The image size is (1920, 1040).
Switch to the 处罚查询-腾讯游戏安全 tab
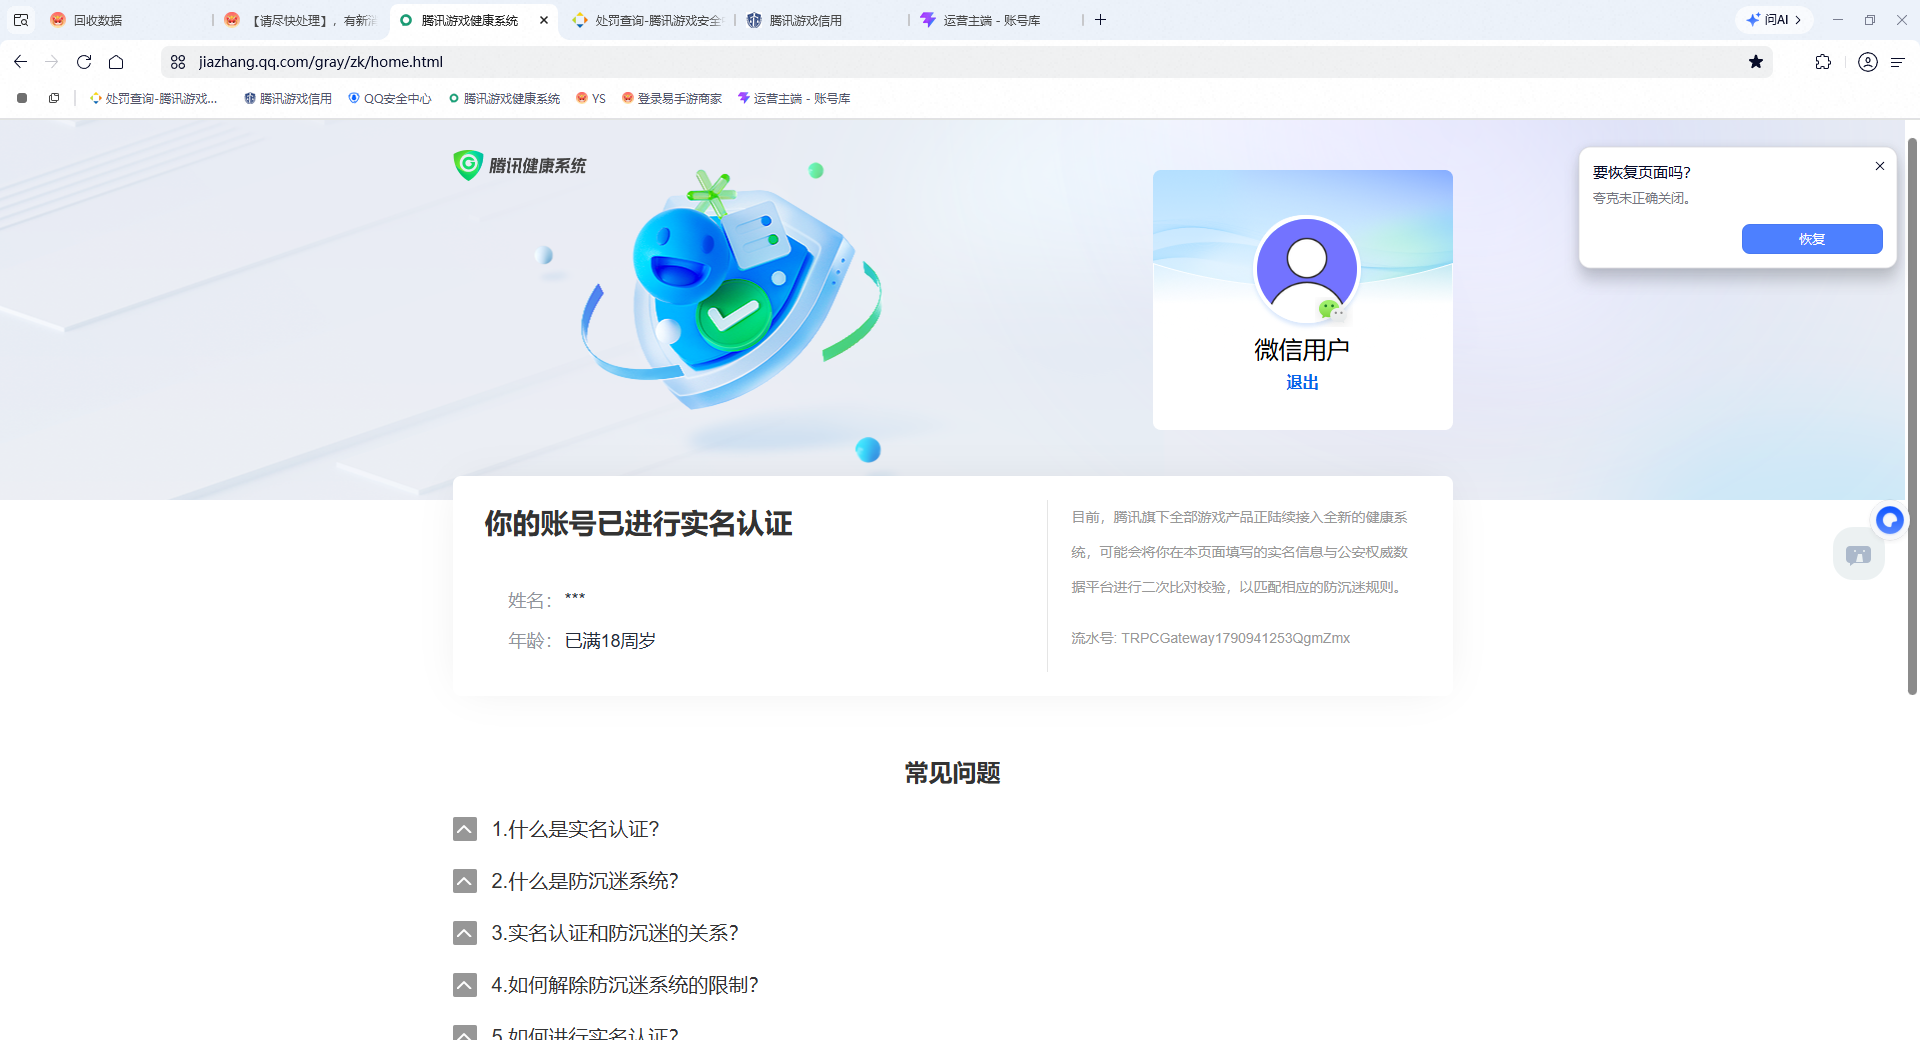[648, 20]
